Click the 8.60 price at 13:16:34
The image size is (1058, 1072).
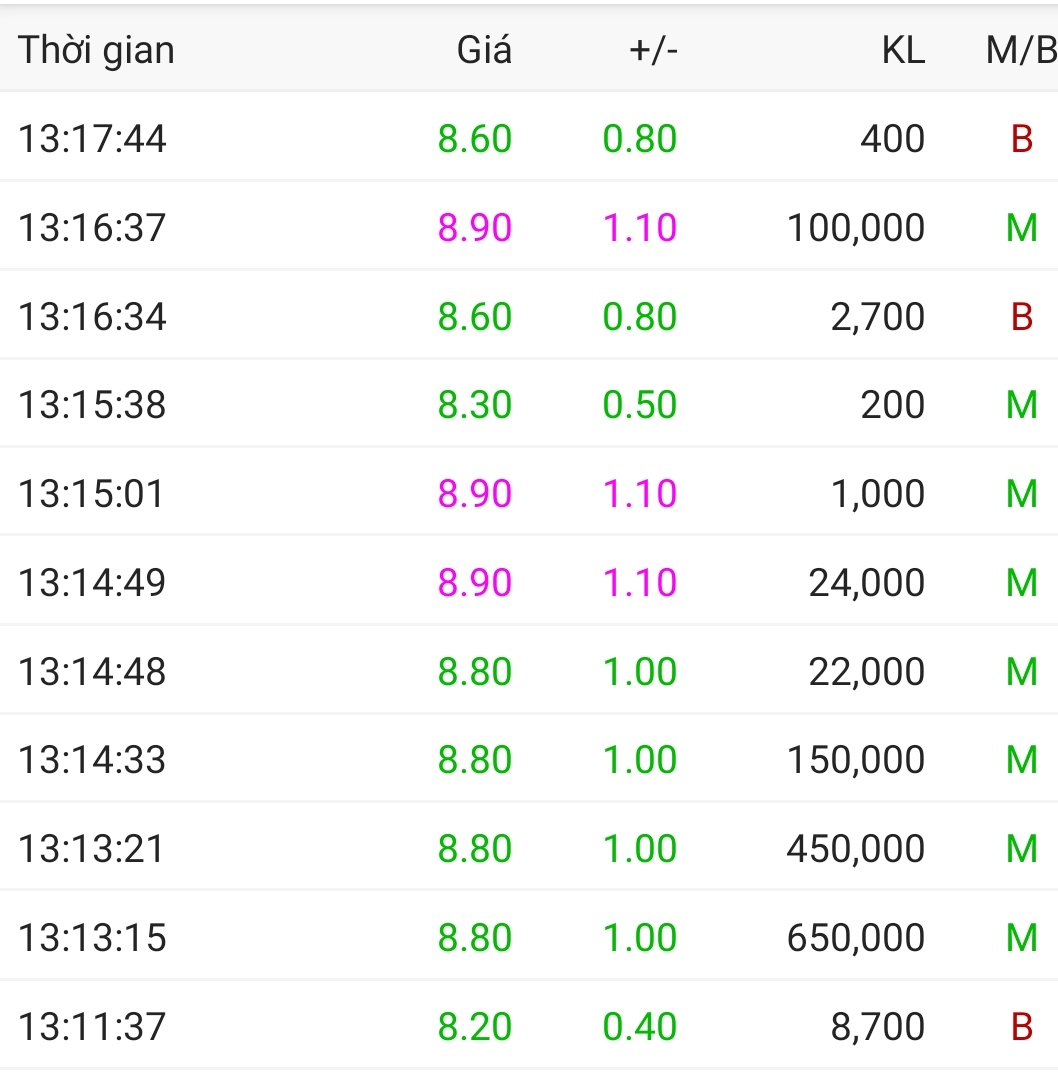[x=475, y=317]
